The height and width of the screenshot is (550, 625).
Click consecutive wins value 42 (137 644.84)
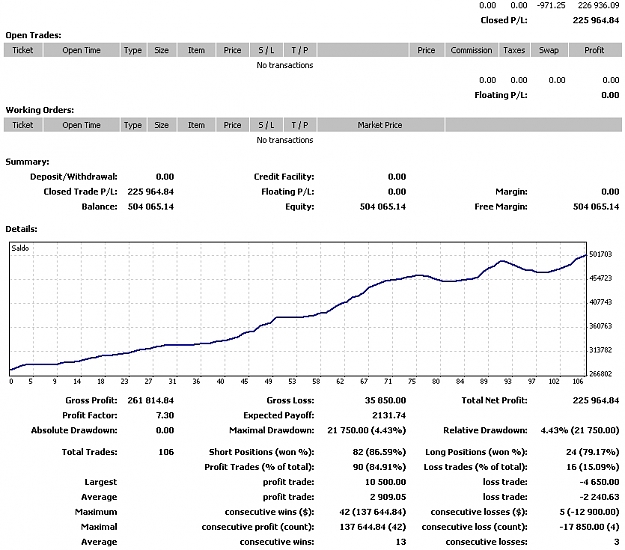[x=373, y=512]
